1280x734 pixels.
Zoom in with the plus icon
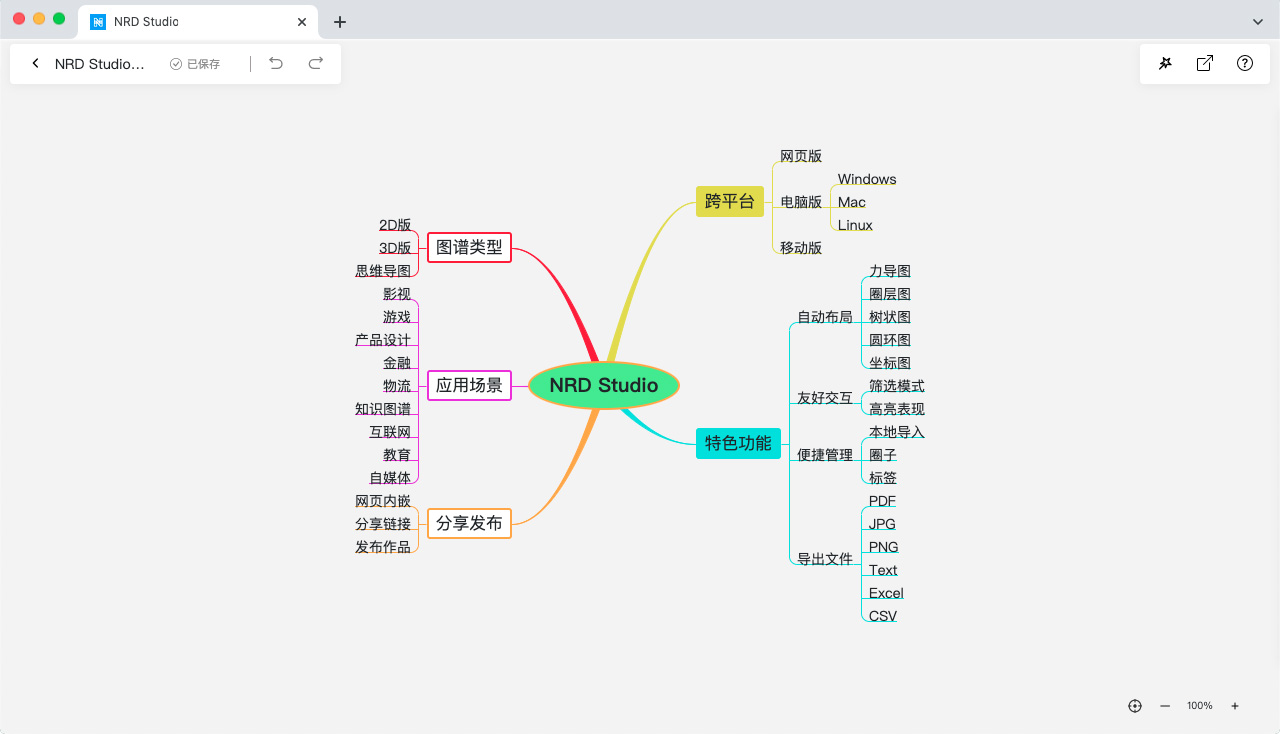(x=1235, y=706)
